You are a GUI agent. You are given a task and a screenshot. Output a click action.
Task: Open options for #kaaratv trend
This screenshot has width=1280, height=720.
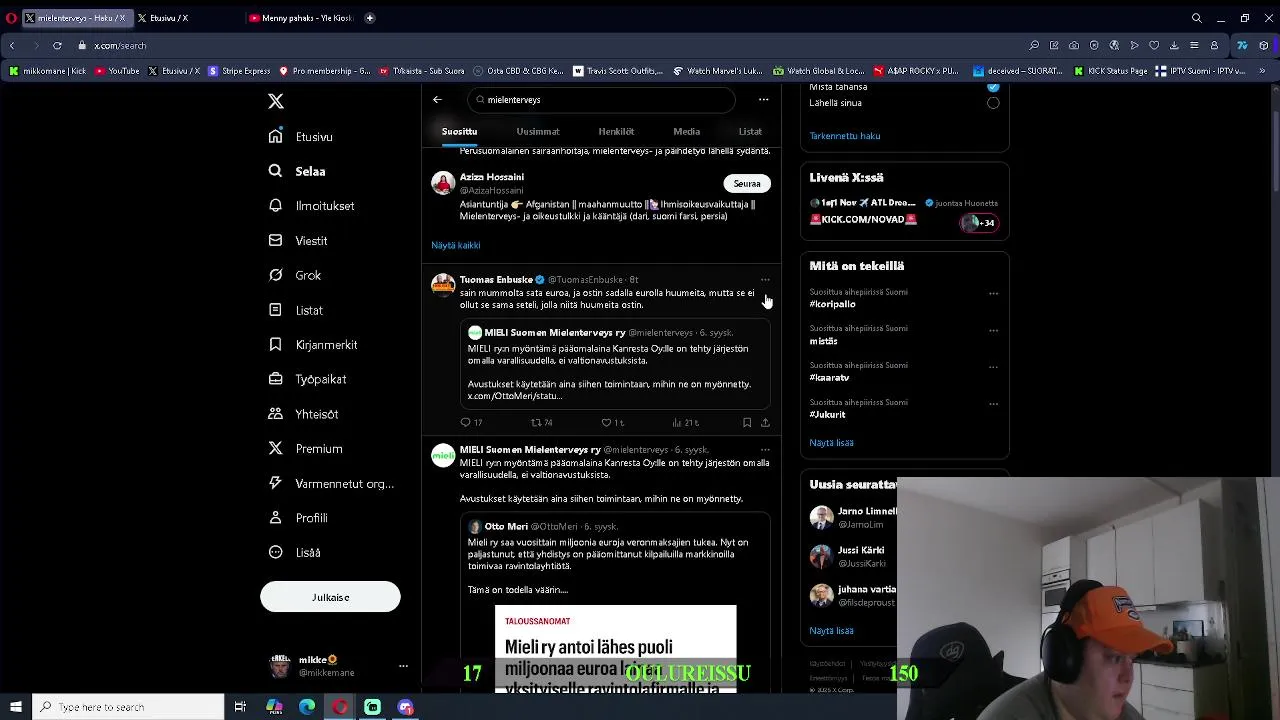(x=993, y=367)
